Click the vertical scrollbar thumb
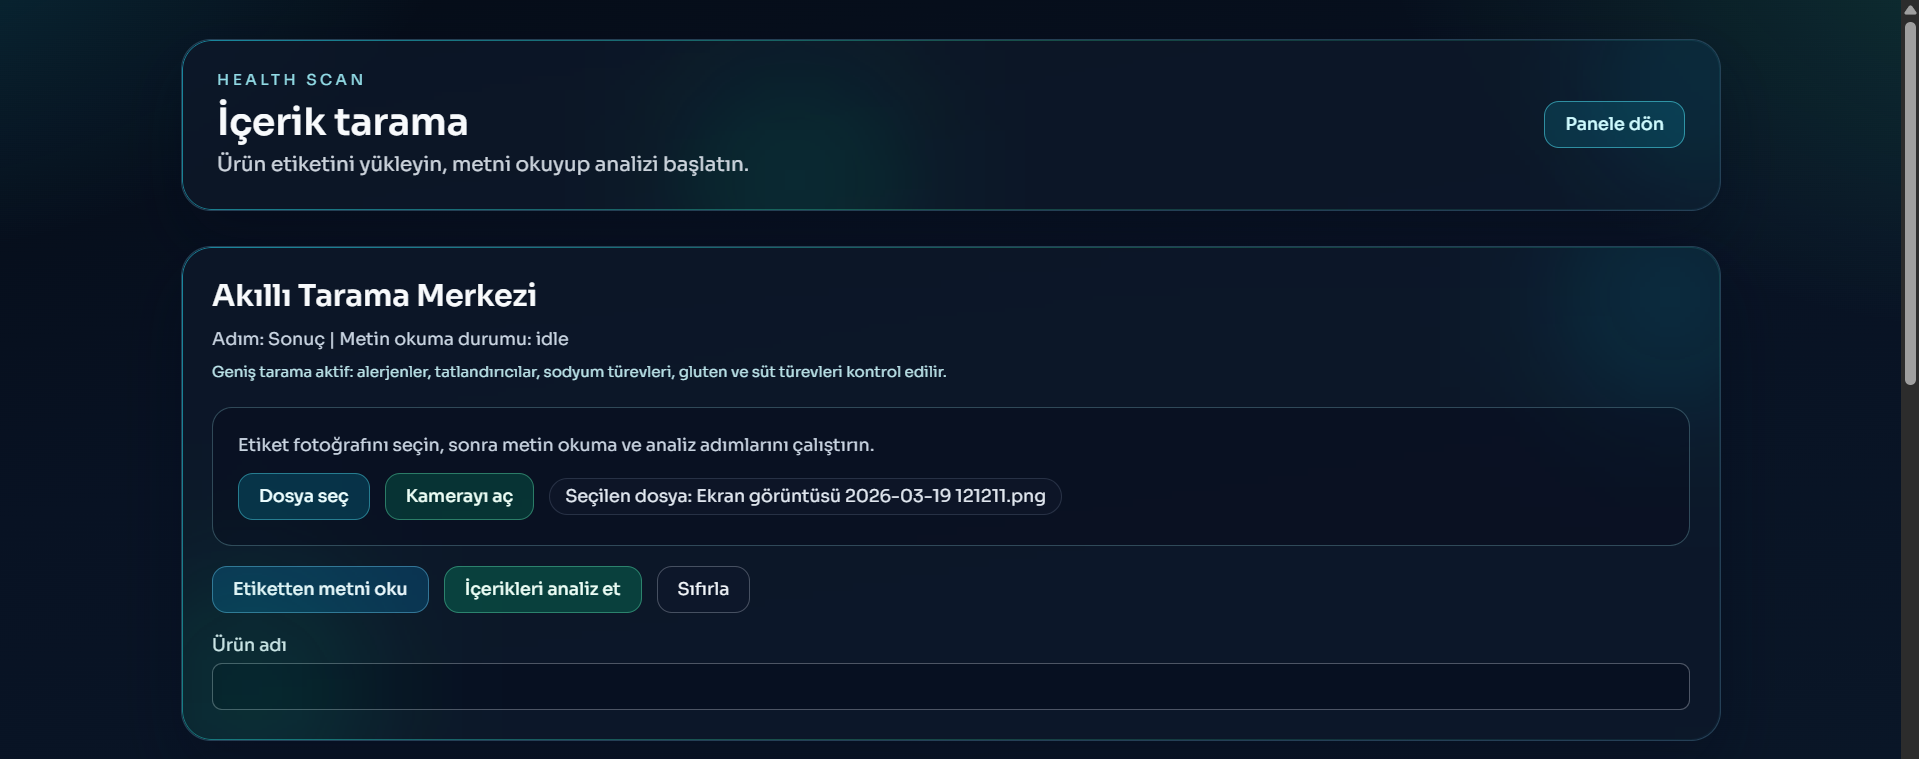1919x759 pixels. tap(1909, 200)
